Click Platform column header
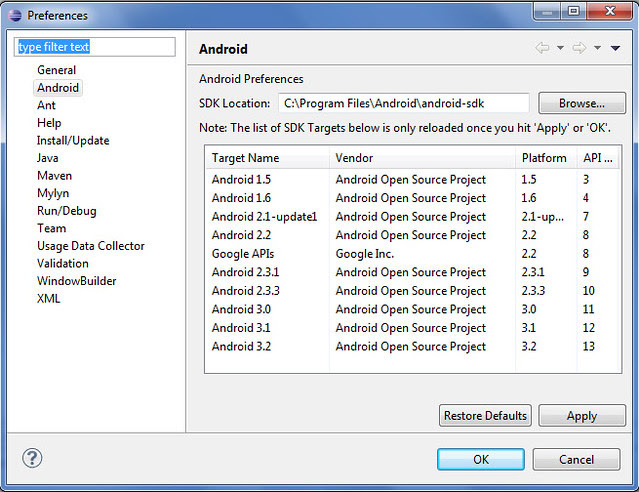 [546, 158]
